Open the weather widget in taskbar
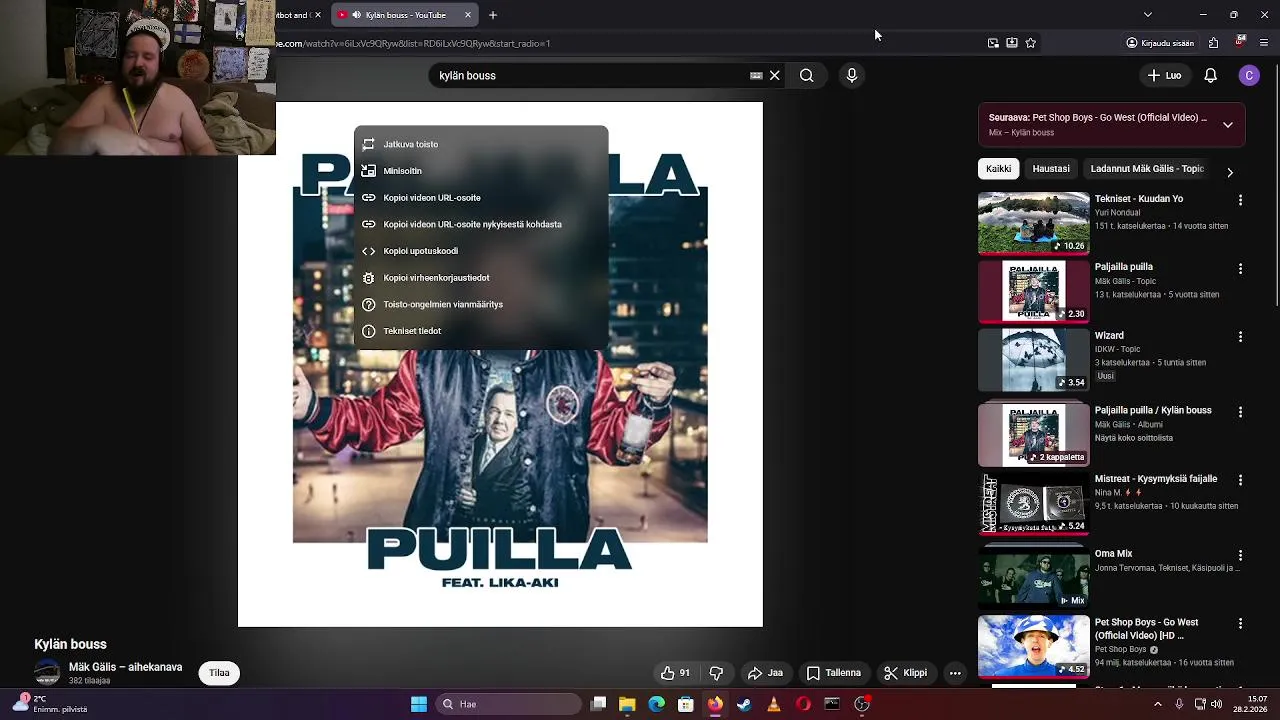The height and width of the screenshot is (720, 1280). click(50, 704)
